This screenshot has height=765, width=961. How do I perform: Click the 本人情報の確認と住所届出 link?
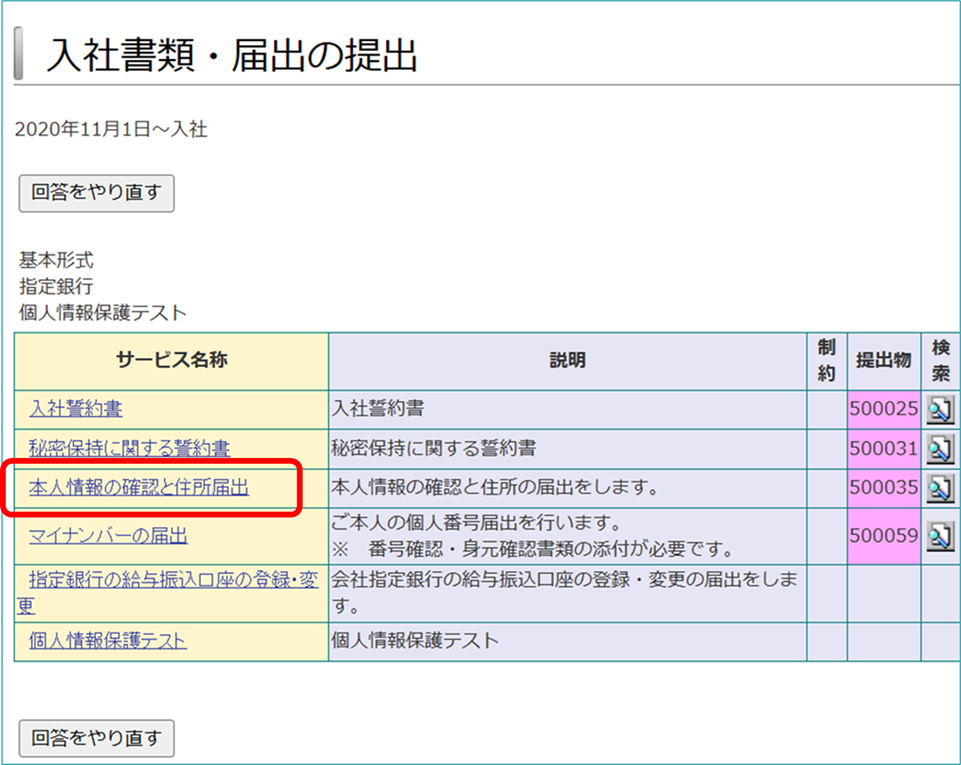(x=139, y=488)
